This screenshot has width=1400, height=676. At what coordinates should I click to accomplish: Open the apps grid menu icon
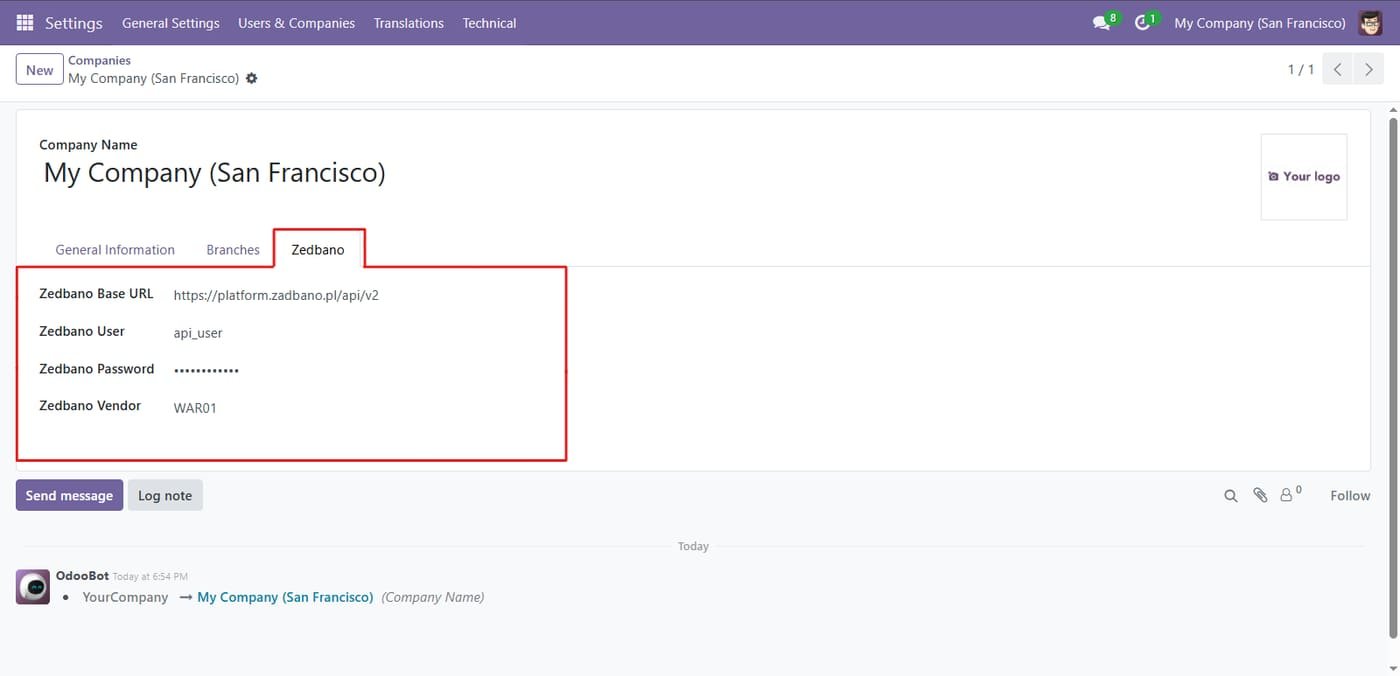[25, 22]
